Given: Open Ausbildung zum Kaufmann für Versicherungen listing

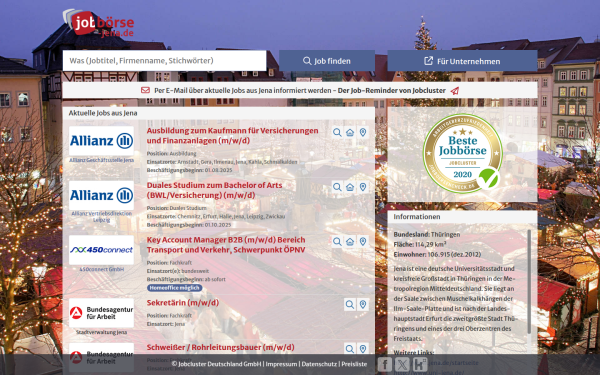Looking at the screenshot, I should click(x=232, y=135).
